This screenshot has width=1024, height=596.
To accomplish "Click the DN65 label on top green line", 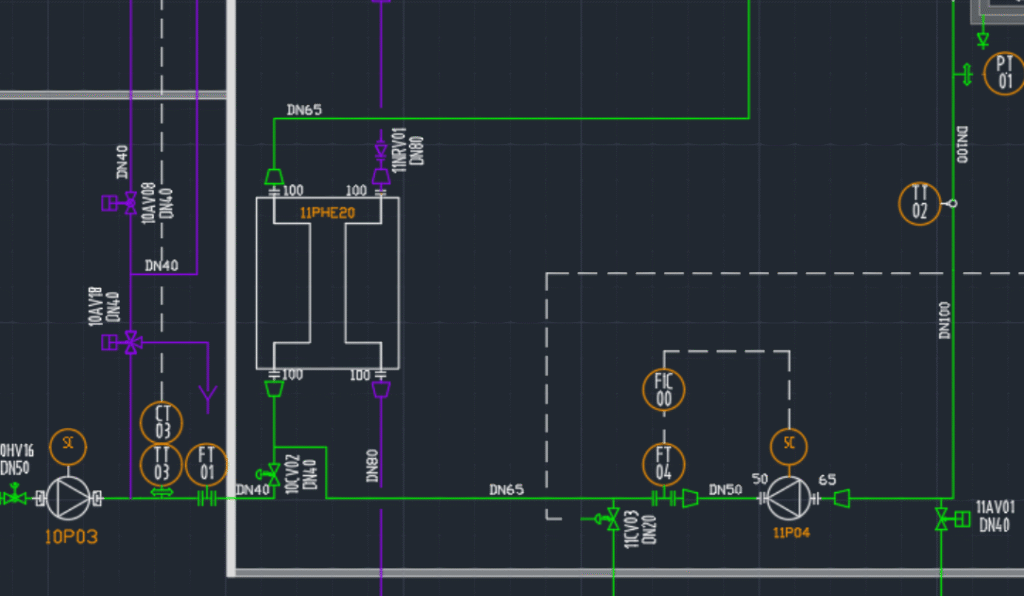I will click(304, 110).
